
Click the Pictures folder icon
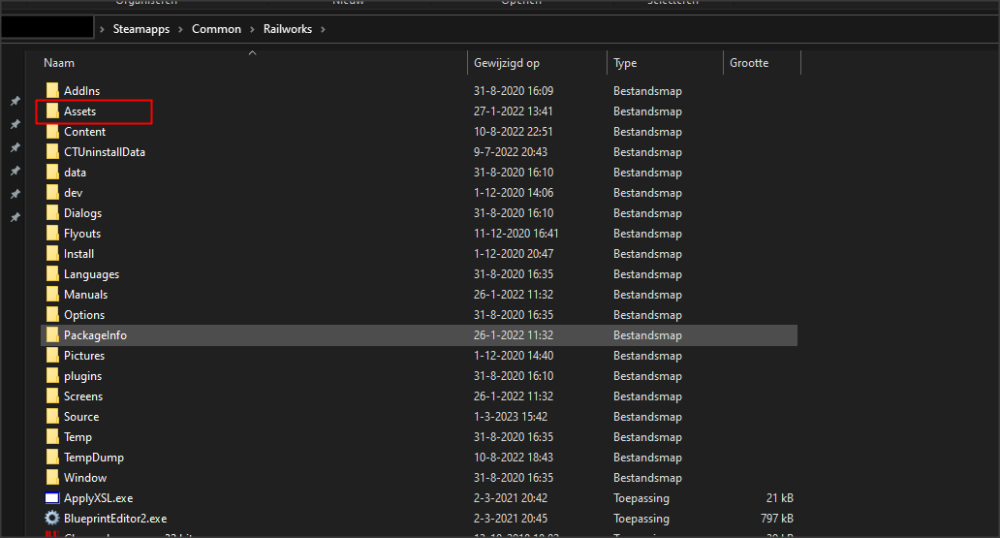(52, 356)
